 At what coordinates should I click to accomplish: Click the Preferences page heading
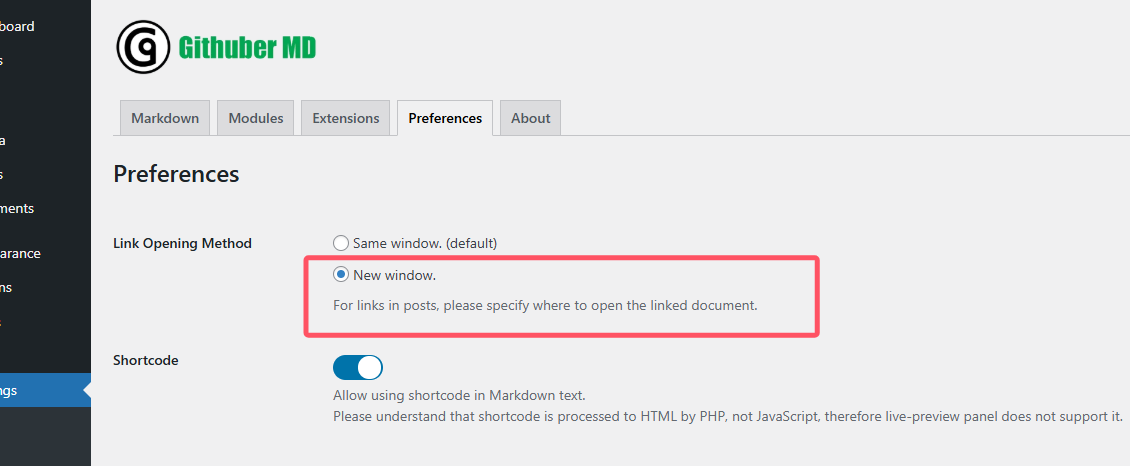[x=176, y=174]
